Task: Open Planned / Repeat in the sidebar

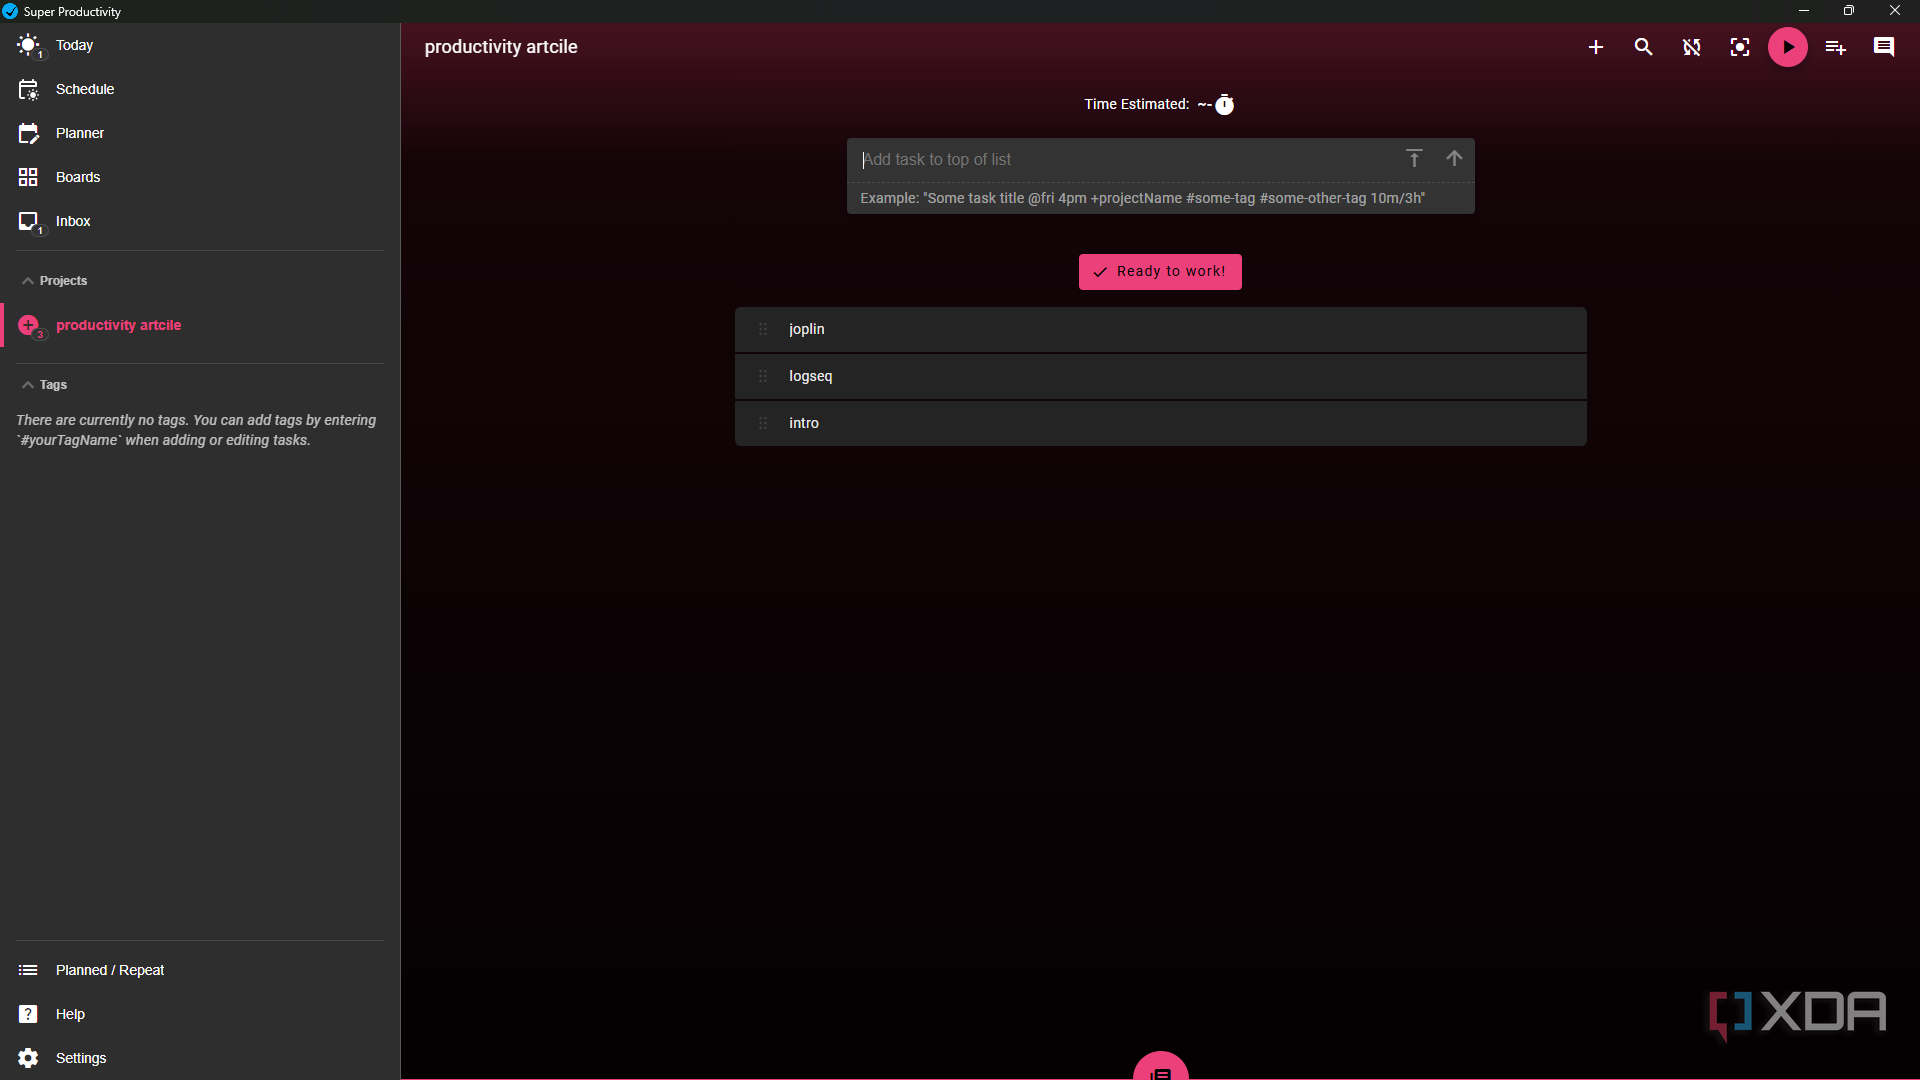Action: pos(200,970)
